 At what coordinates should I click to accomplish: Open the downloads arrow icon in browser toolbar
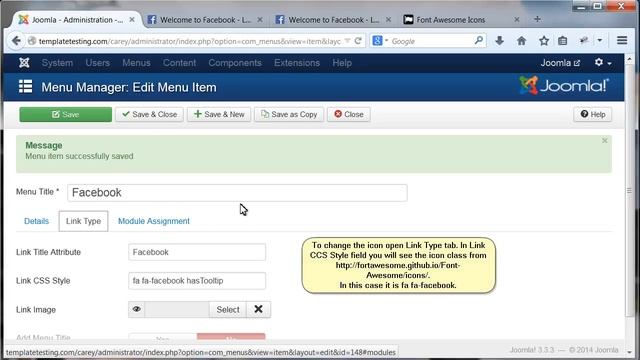click(500, 40)
